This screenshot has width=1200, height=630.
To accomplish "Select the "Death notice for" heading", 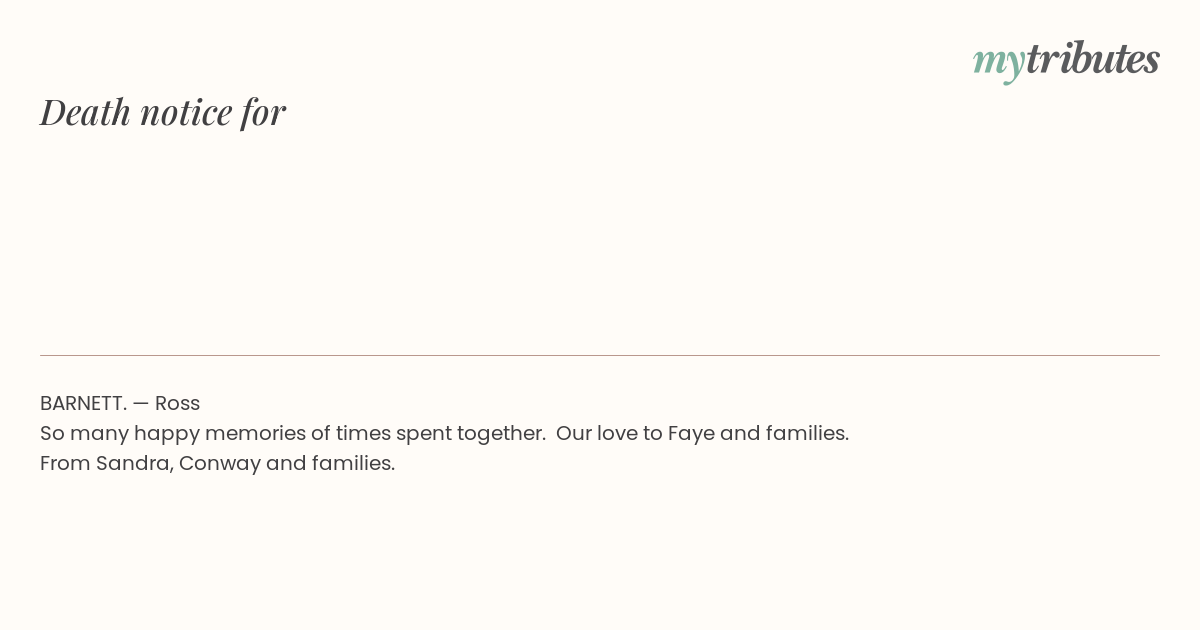I will tap(163, 112).
